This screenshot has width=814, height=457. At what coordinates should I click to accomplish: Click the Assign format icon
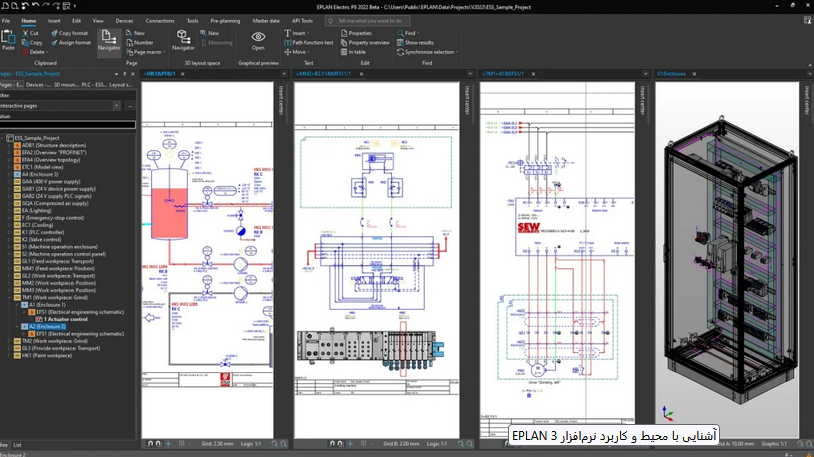55,43
